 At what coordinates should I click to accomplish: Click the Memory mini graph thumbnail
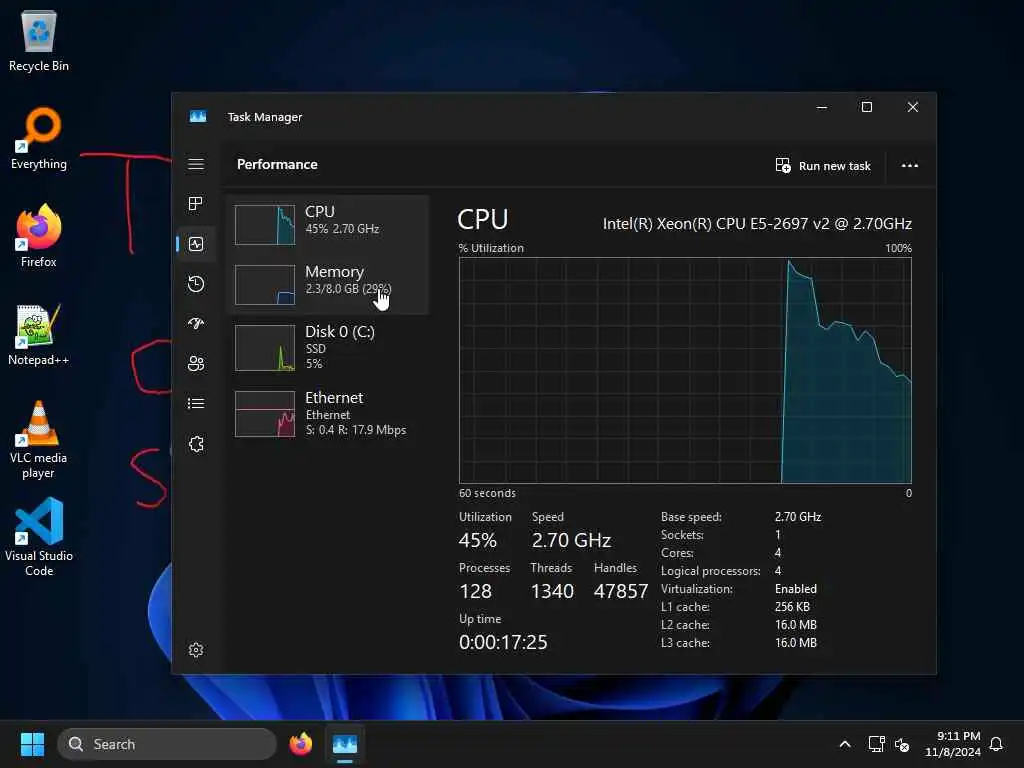(265, 285)
